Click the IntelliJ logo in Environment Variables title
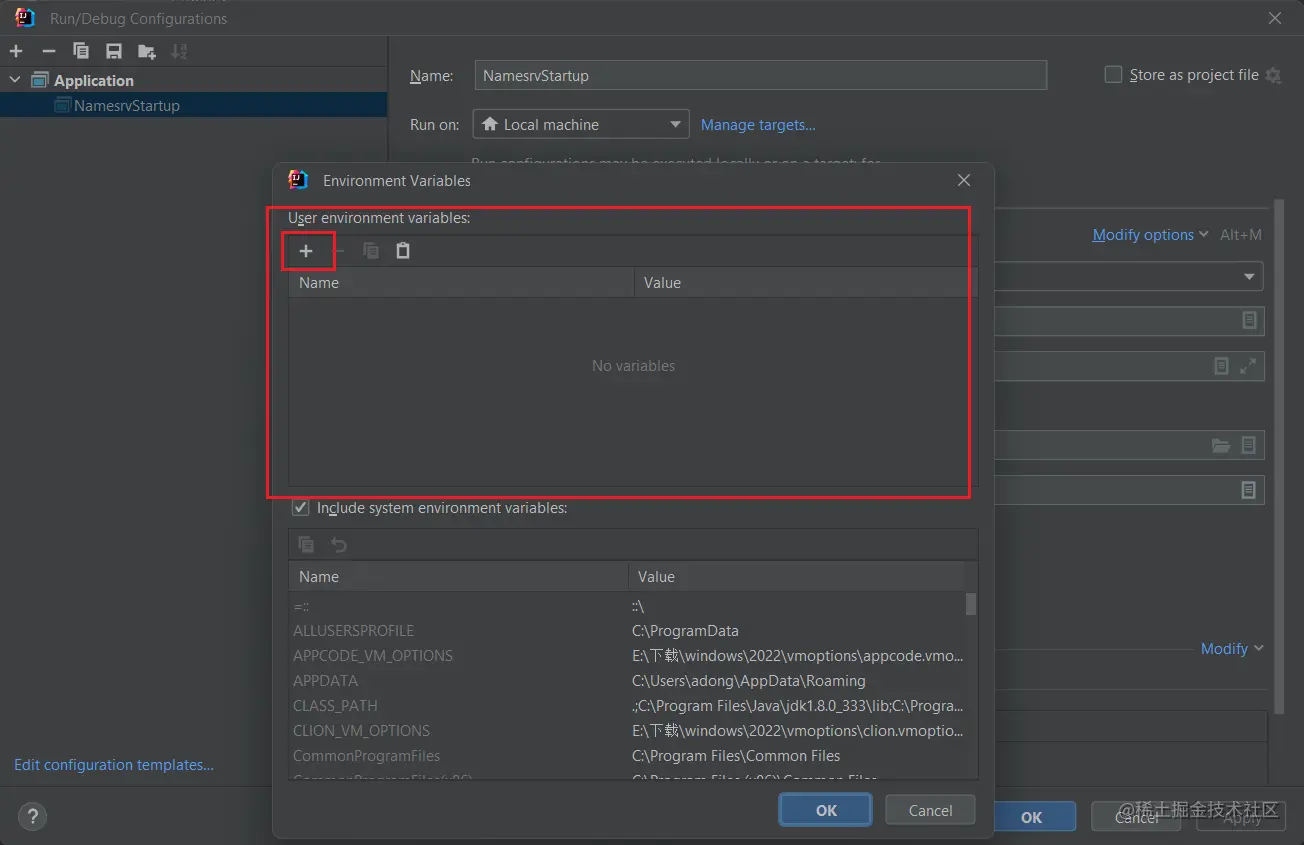 tap(298, 180)
